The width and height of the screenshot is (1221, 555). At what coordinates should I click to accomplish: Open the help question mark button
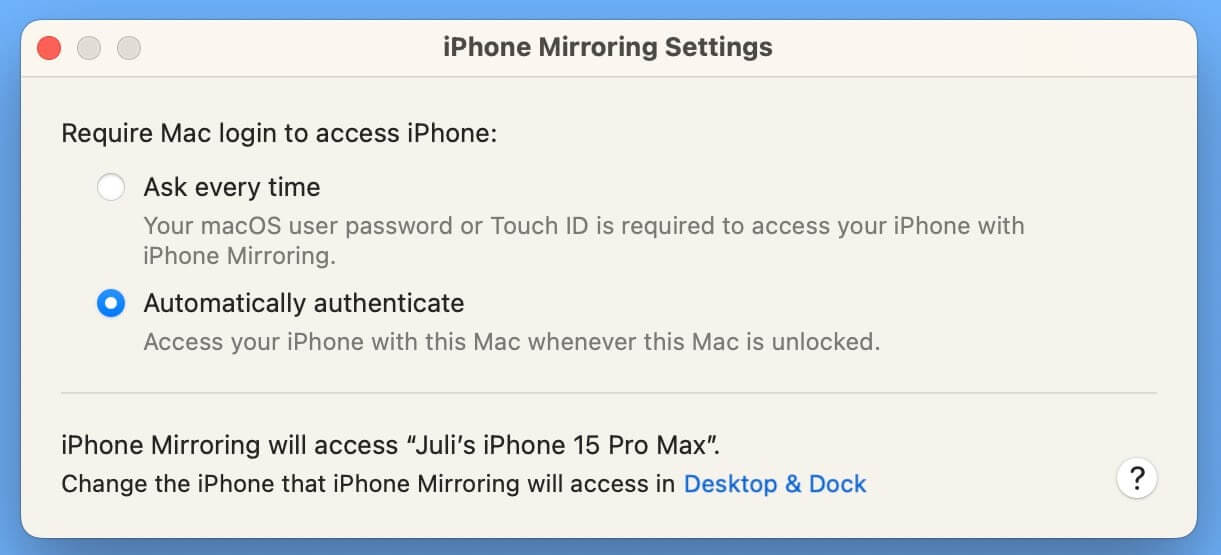pyautogui.click(x=1136, y=478)
